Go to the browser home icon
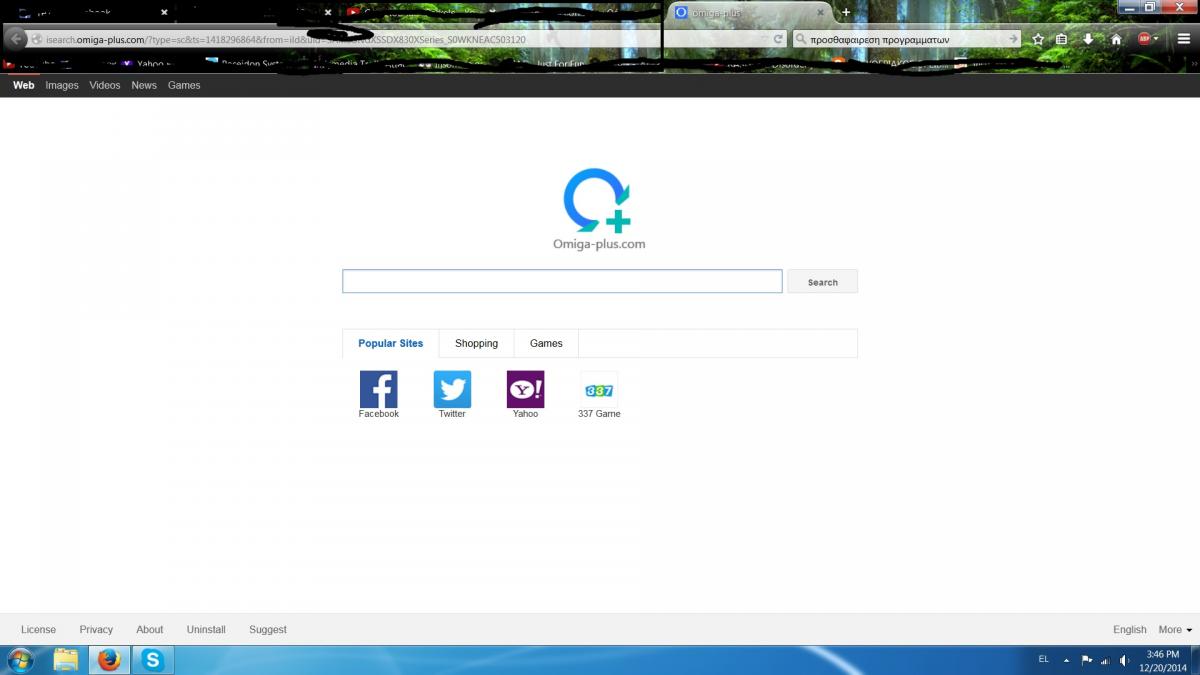This screenshot has height=675, width=1200. 1116,39
